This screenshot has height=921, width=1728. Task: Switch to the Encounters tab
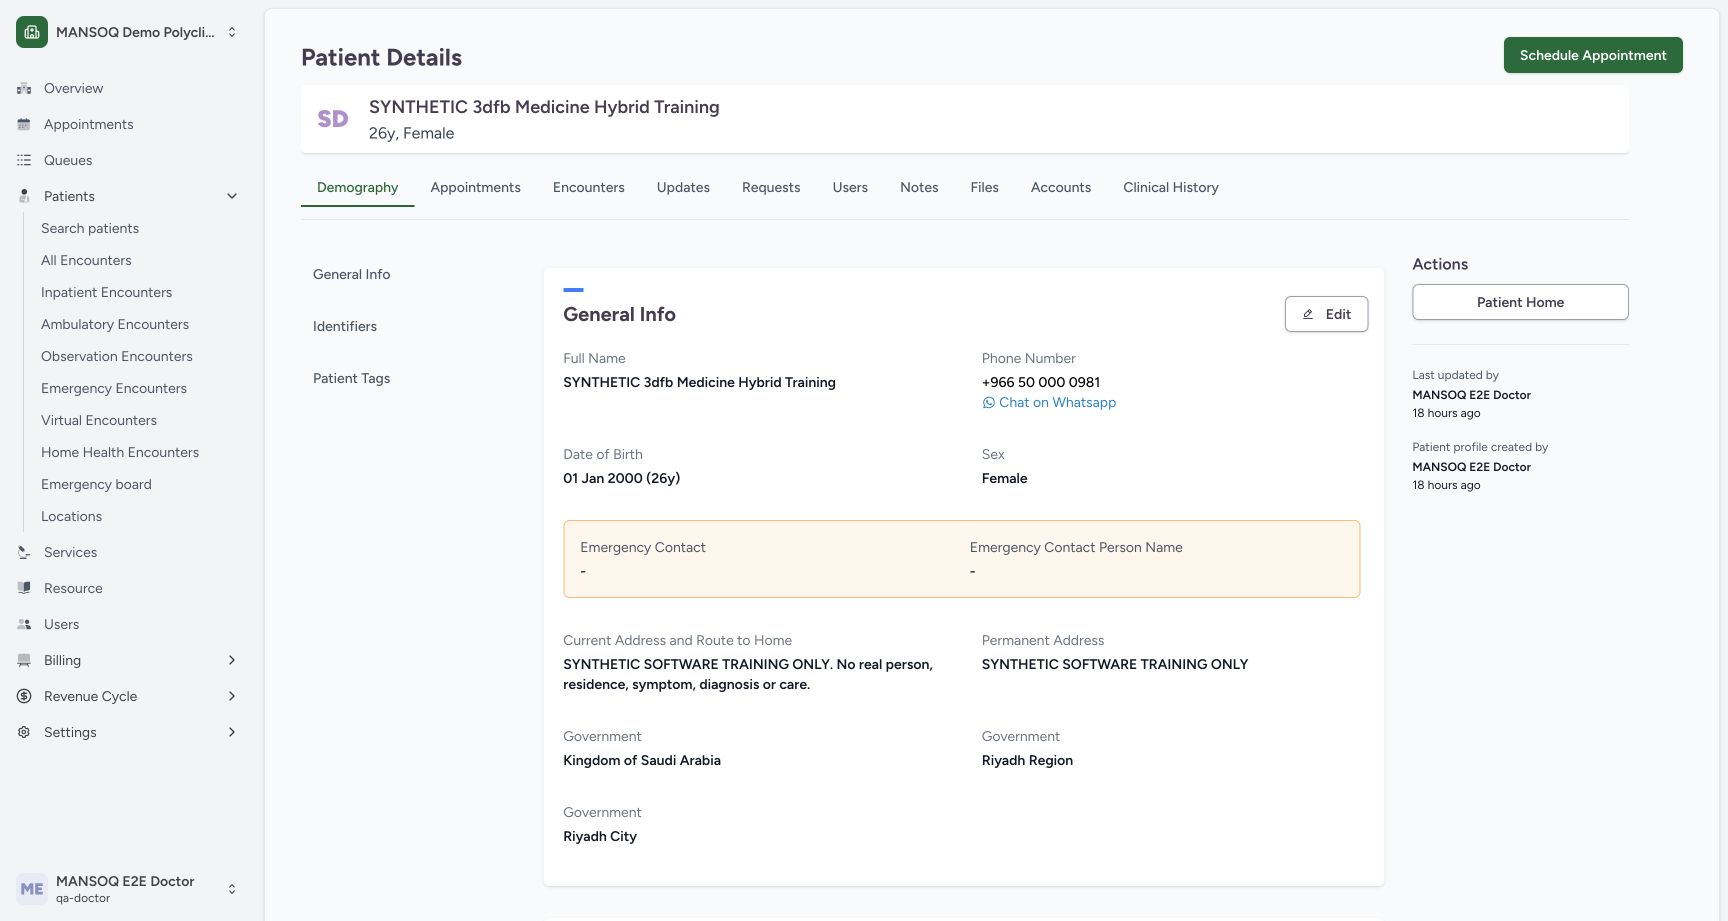589,187
